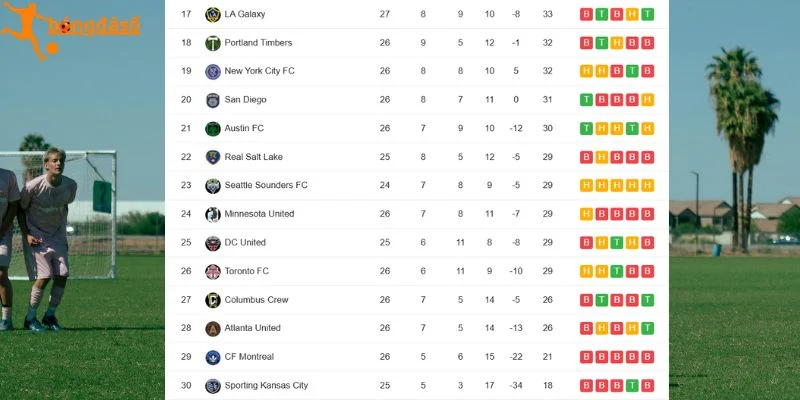Click Seattle Sounders' first yellow H form badge
This screenshot has height=400, width=800.
pyautogui.click(x=586, y=186)
